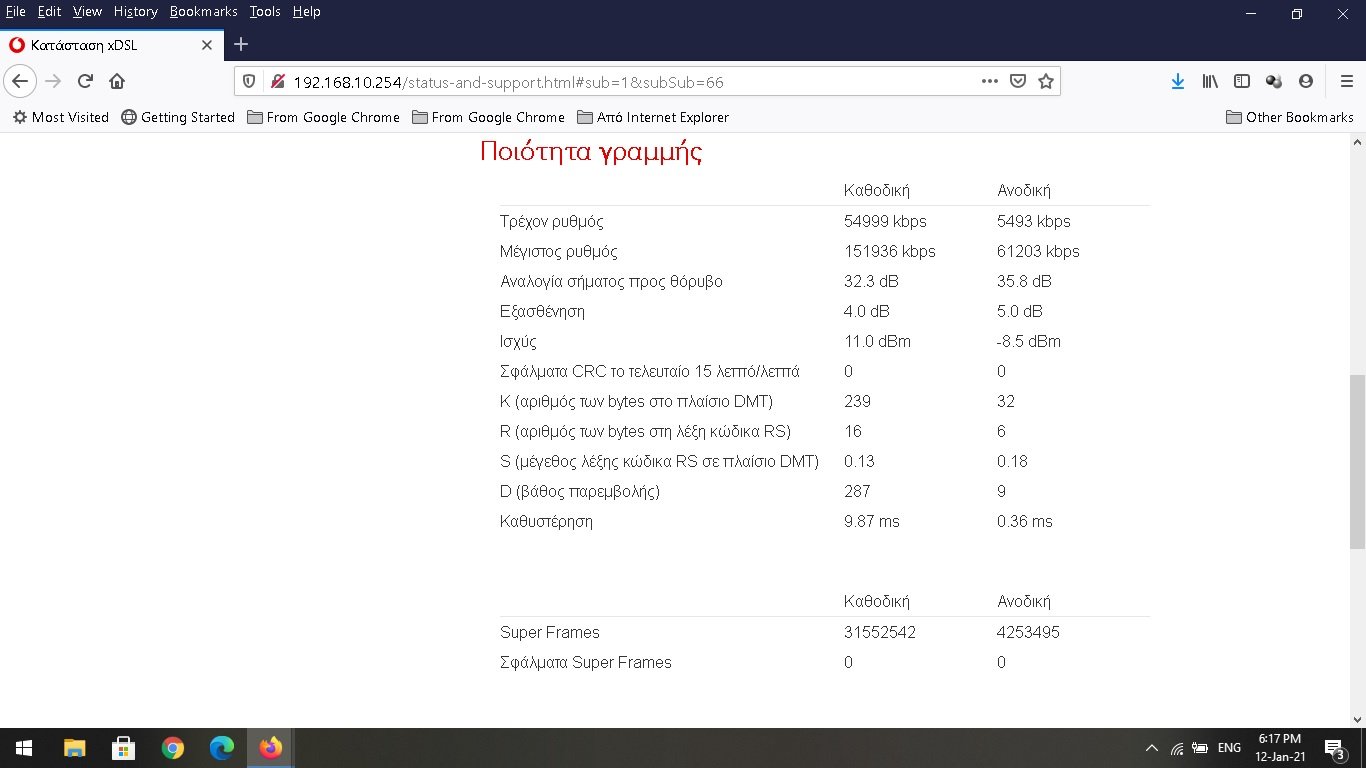Open the Library icon
Image resolution: width=1366 pixels, height=768 pixels.
tap(1210, 81)
